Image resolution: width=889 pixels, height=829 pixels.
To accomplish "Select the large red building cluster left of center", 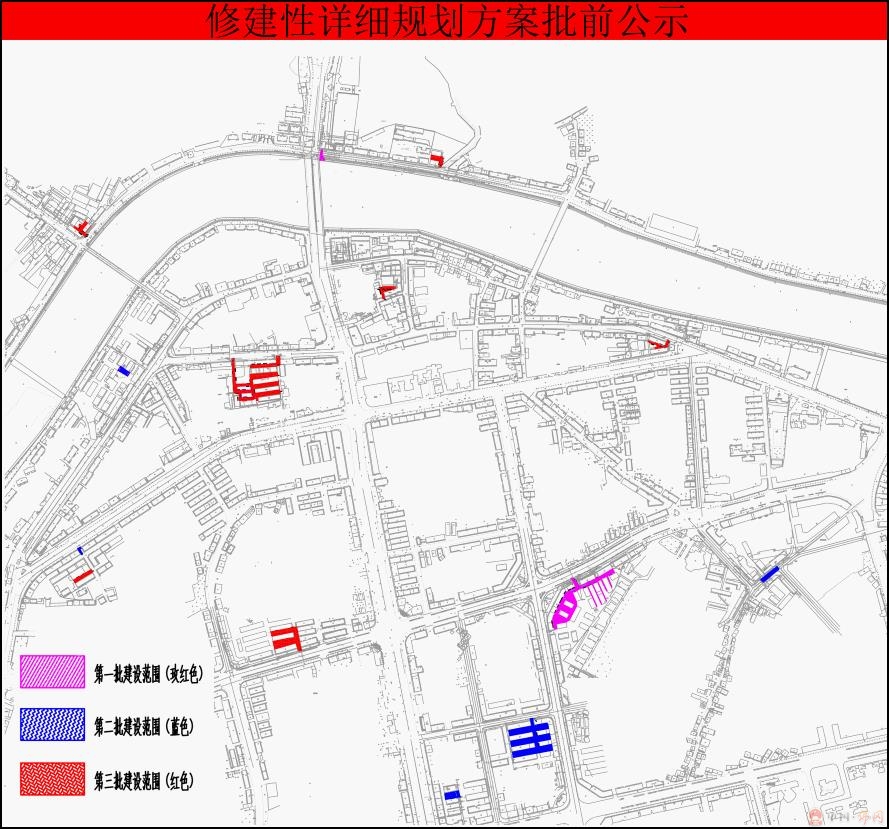I will point(257,380).
